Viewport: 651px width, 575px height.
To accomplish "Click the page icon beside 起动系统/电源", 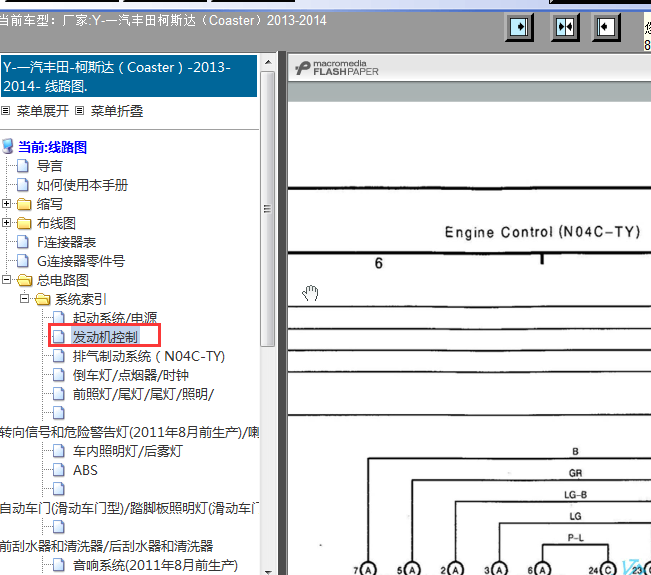I will pyautogui.click(x=59, y=318).
